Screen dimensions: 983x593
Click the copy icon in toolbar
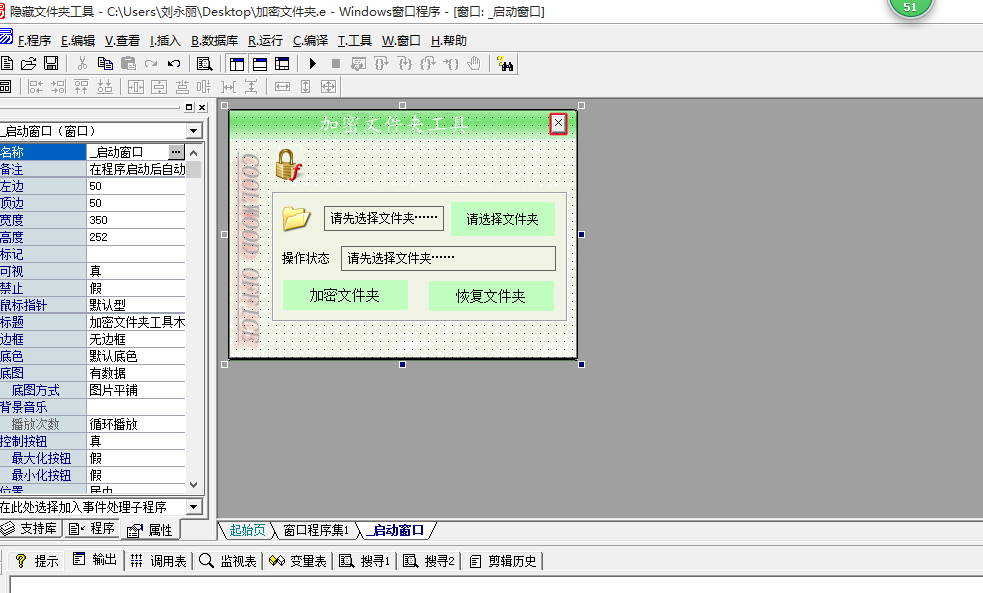[105, 63]
